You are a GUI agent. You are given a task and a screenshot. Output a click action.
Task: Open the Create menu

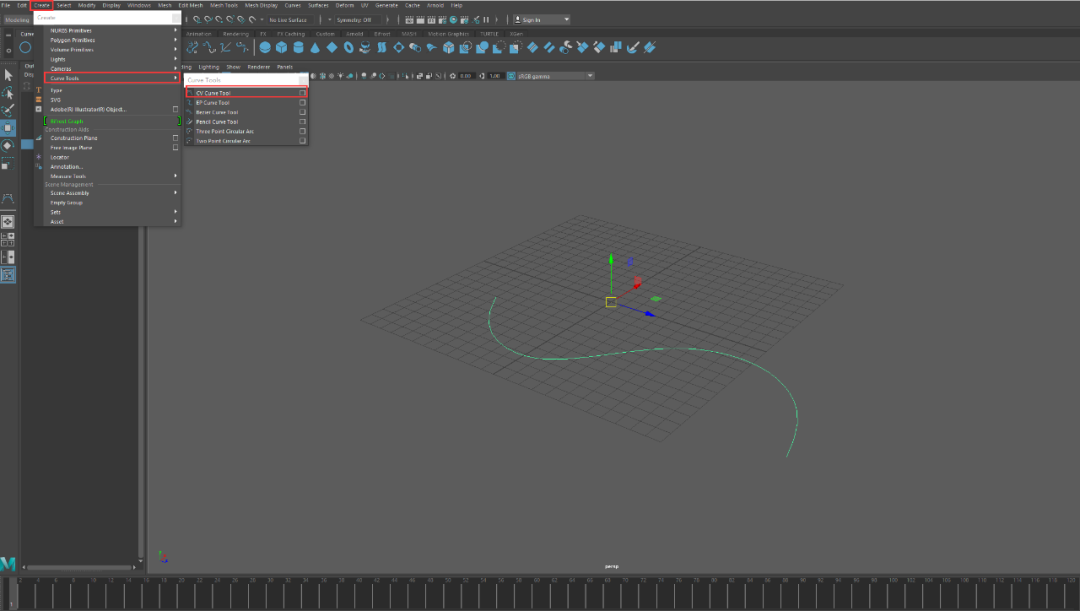(42, 6)
